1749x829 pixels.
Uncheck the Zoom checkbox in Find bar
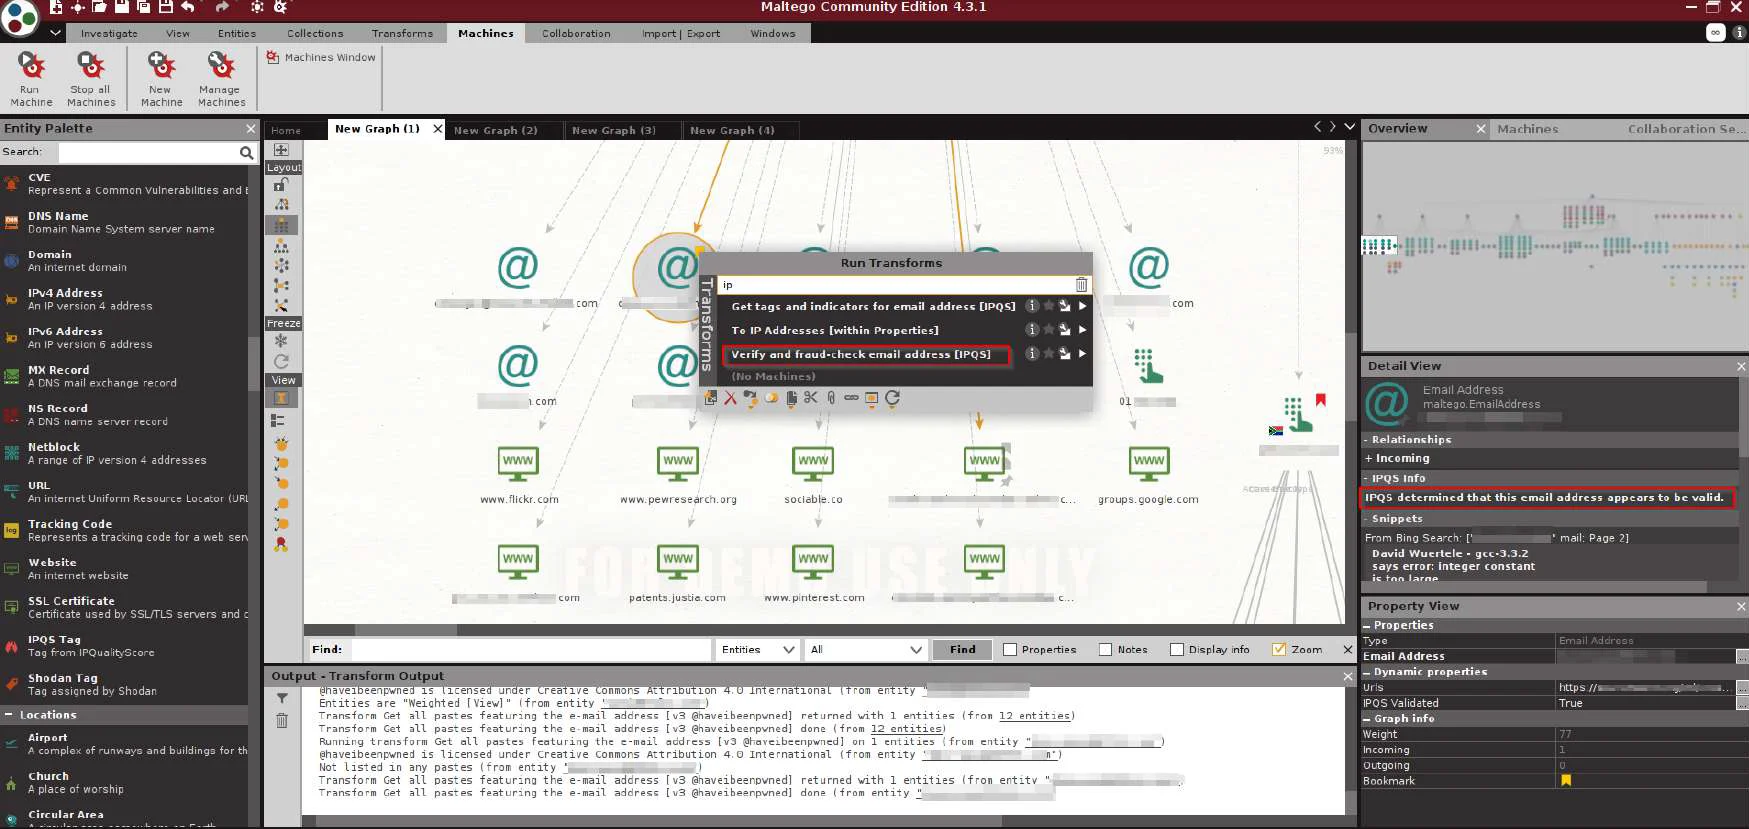[1278, 650]
